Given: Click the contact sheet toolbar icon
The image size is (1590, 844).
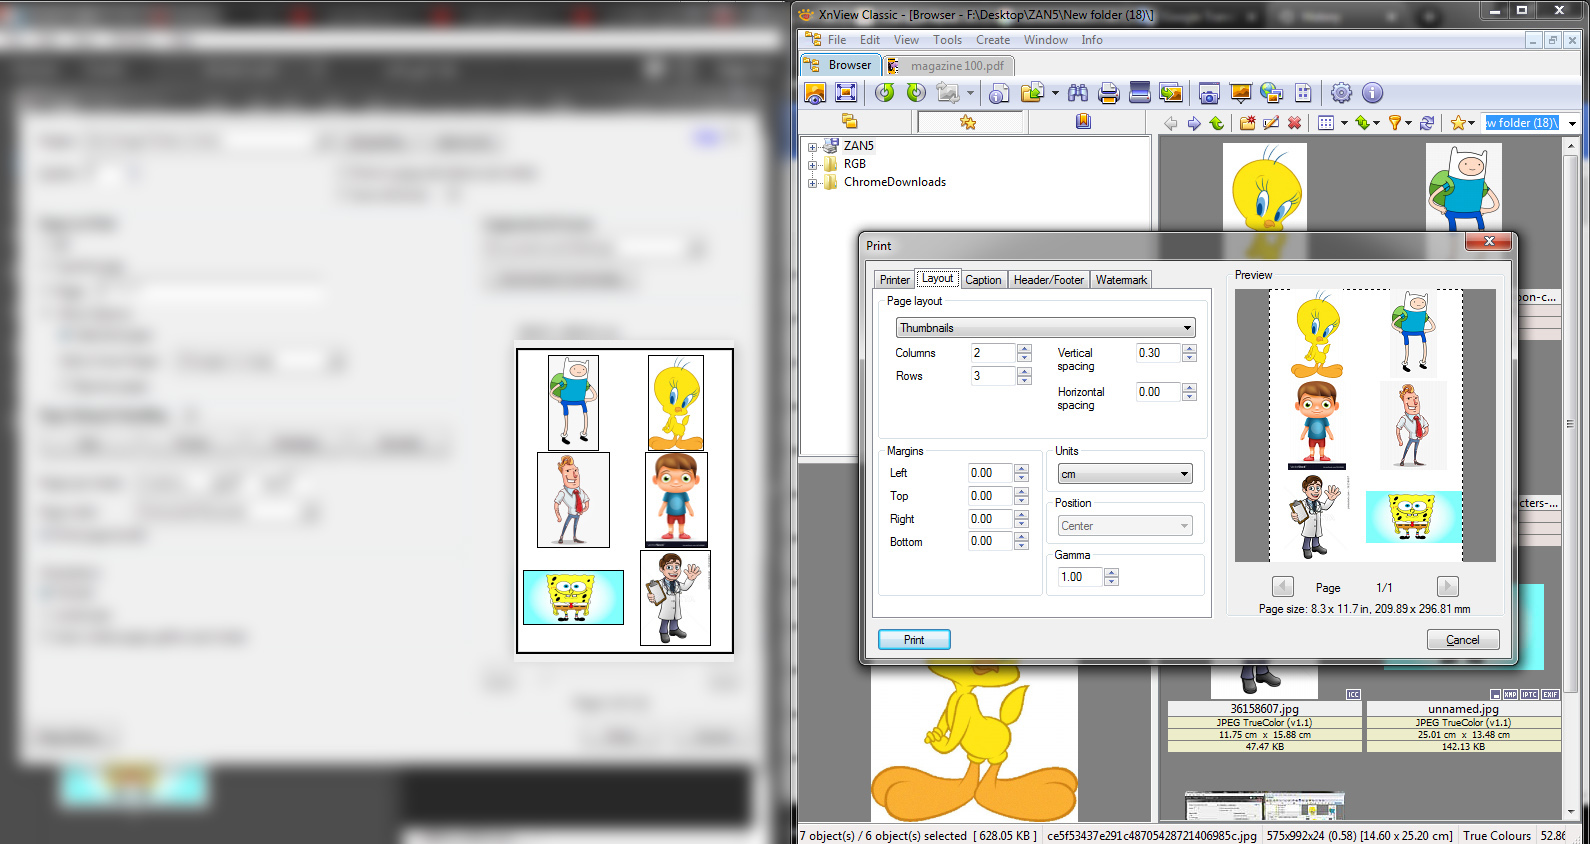Looking at the screenshot, I should (1303, 93).
